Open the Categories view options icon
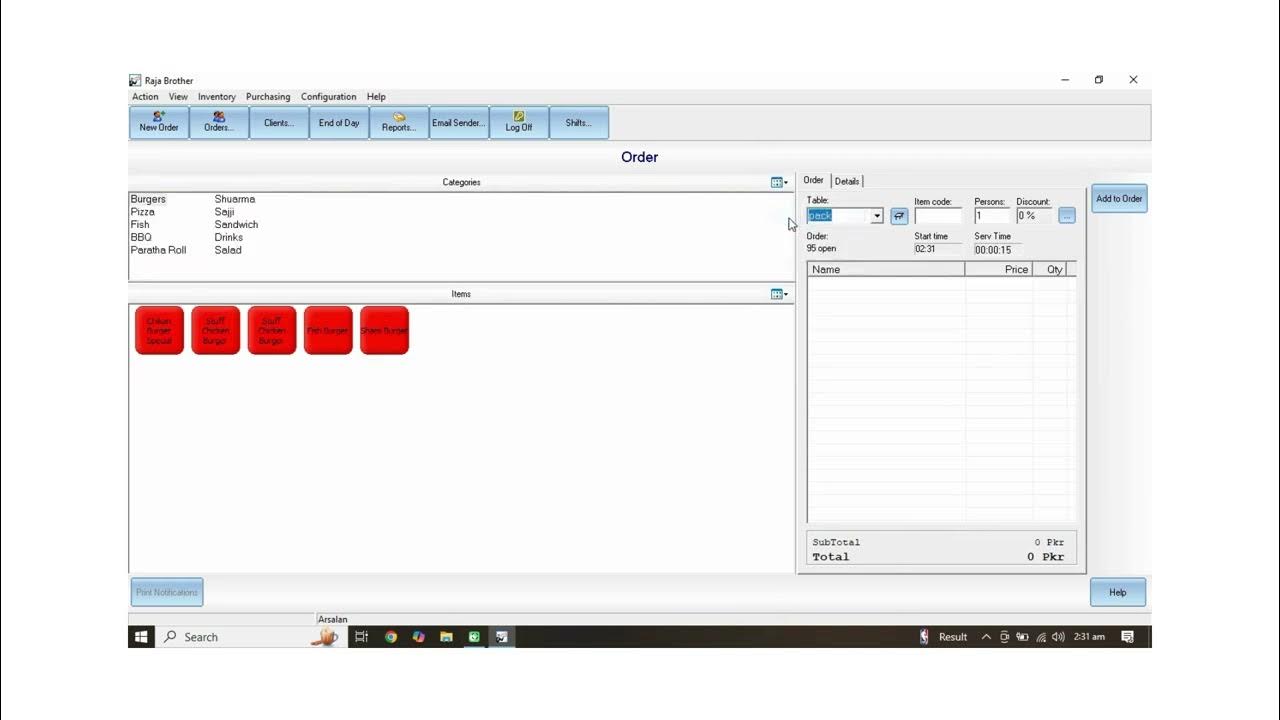Image resolution: width=1280 pixels, height=720 pixels. pyautogui.click(x=779, y=183)
